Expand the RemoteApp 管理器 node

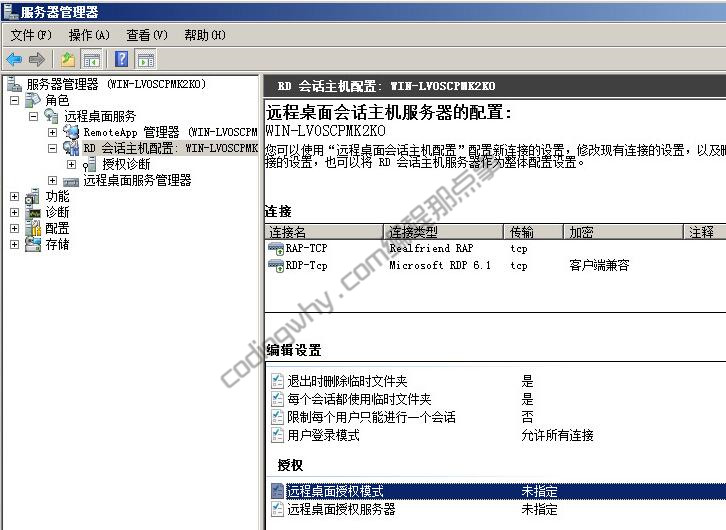(52, 132)
